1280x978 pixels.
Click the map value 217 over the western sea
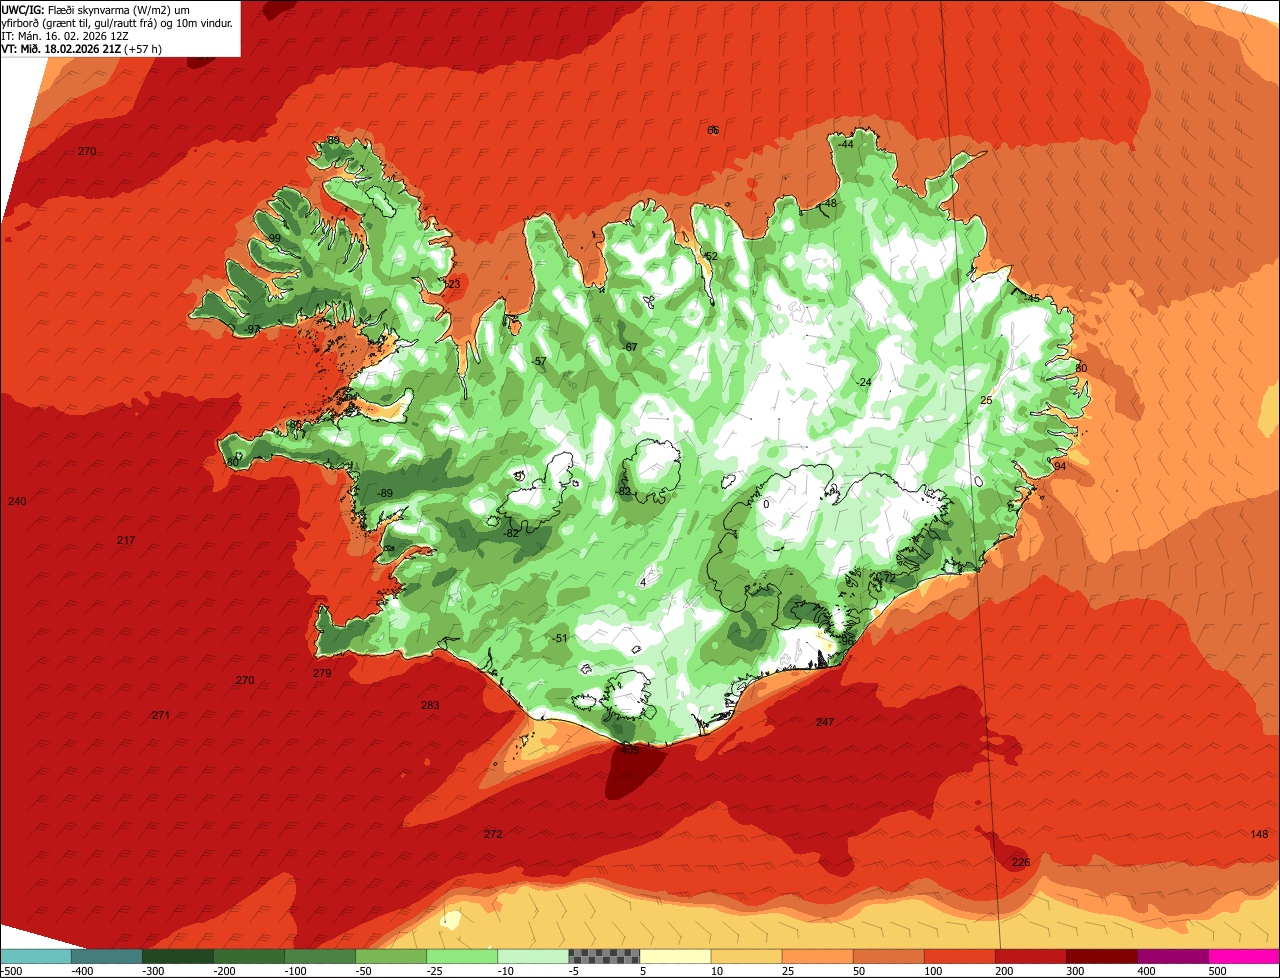coord(125,540)
